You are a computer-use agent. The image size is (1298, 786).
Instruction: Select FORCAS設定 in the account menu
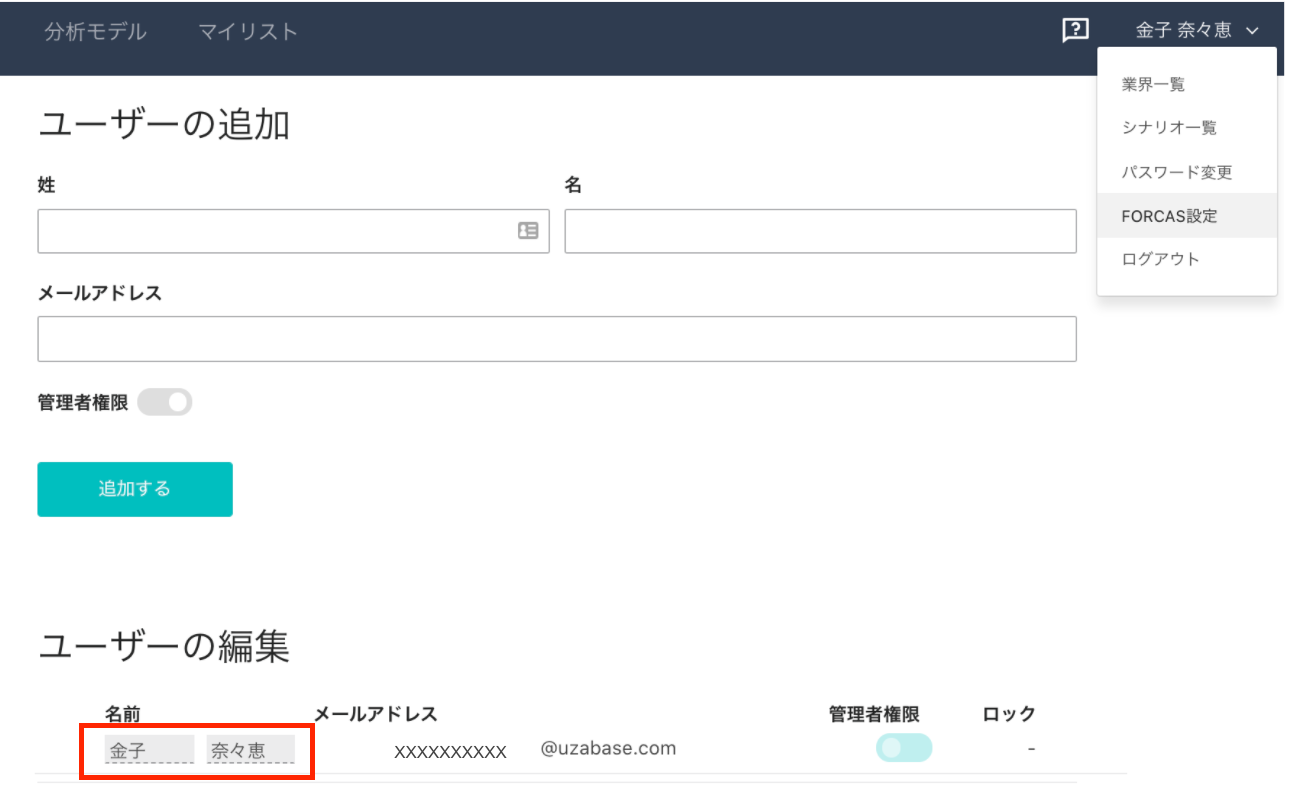(x=1169, y=216)
